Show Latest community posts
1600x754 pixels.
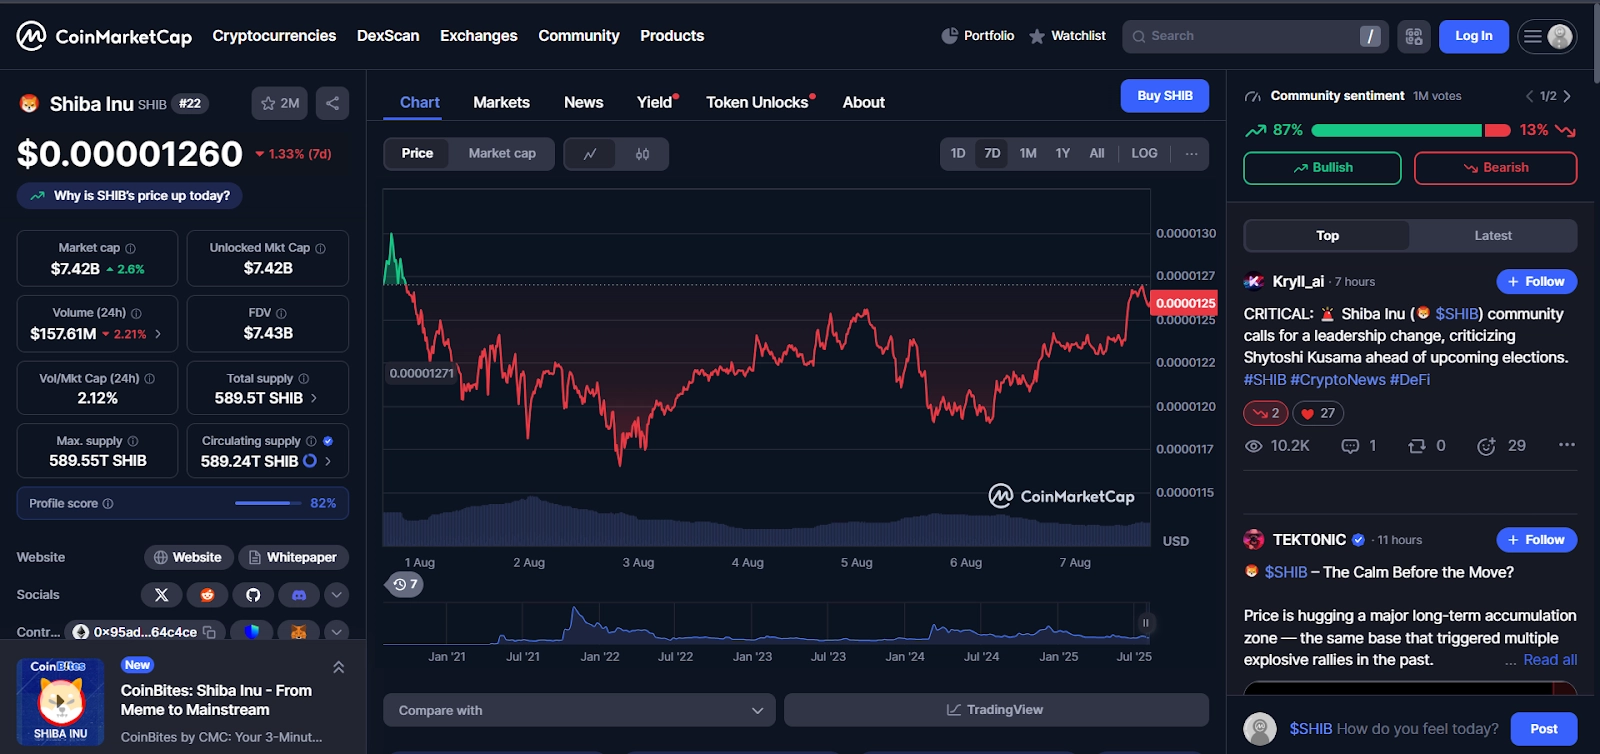[1493, 236]
